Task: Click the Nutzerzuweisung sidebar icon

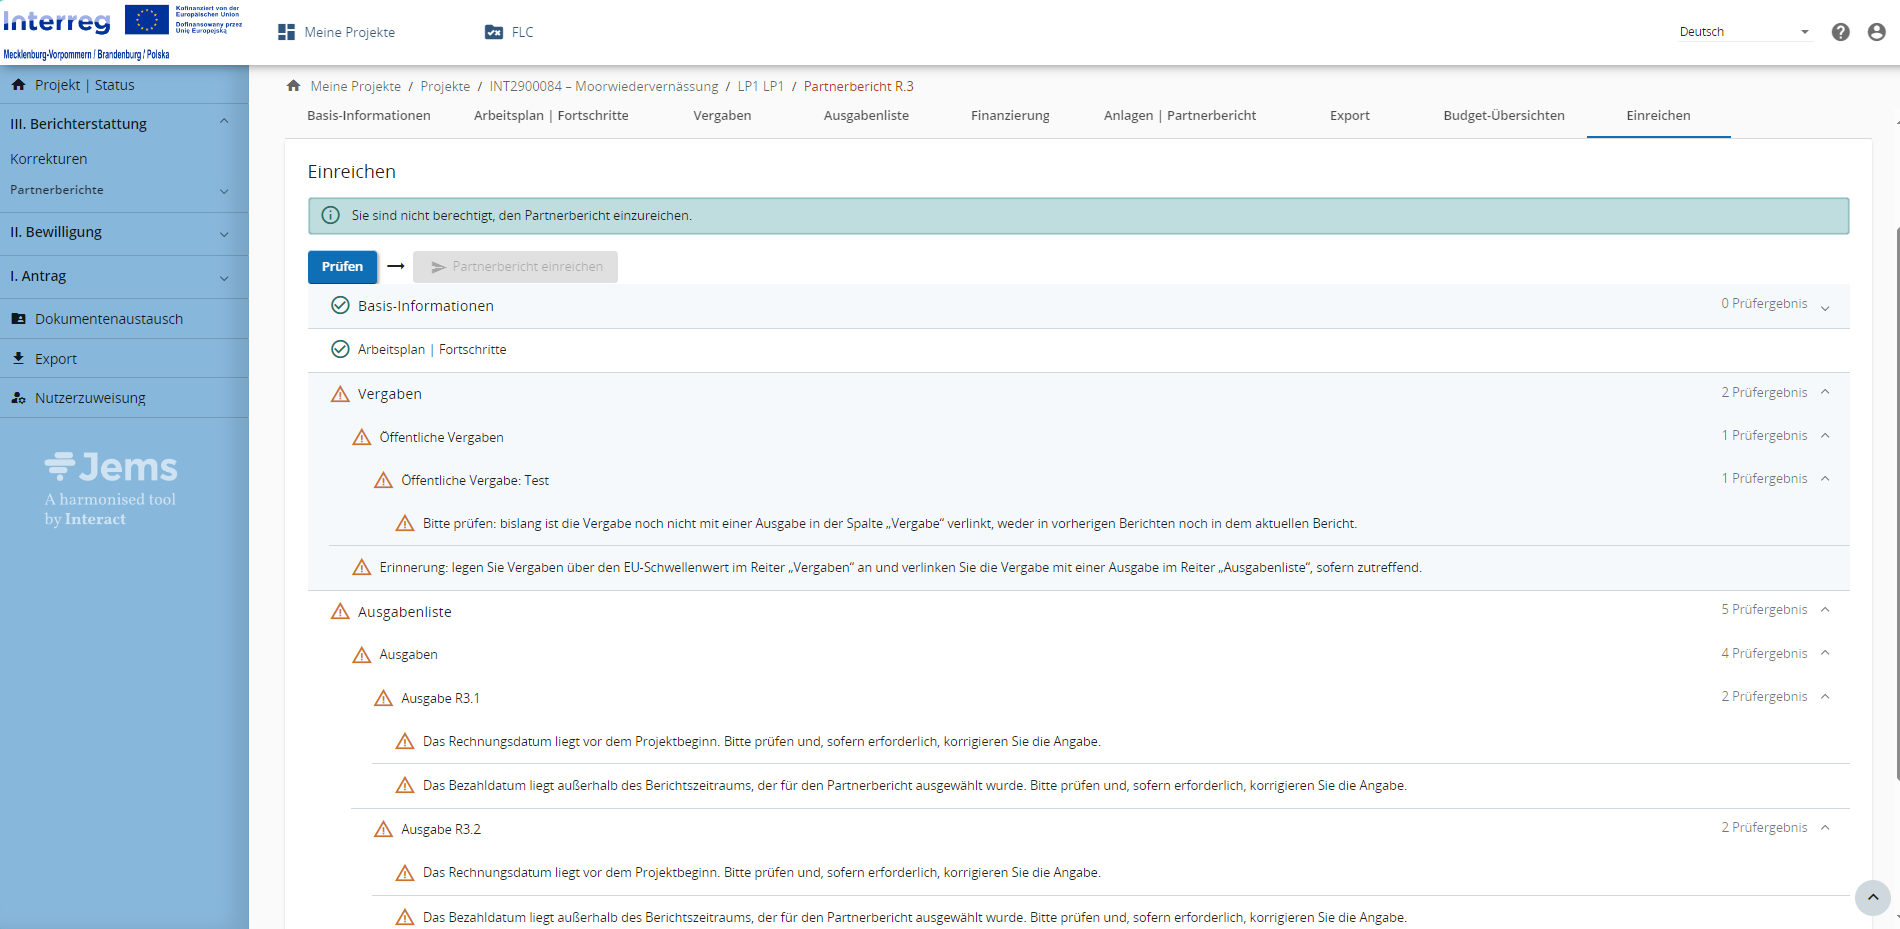Action: coord(18,398)
